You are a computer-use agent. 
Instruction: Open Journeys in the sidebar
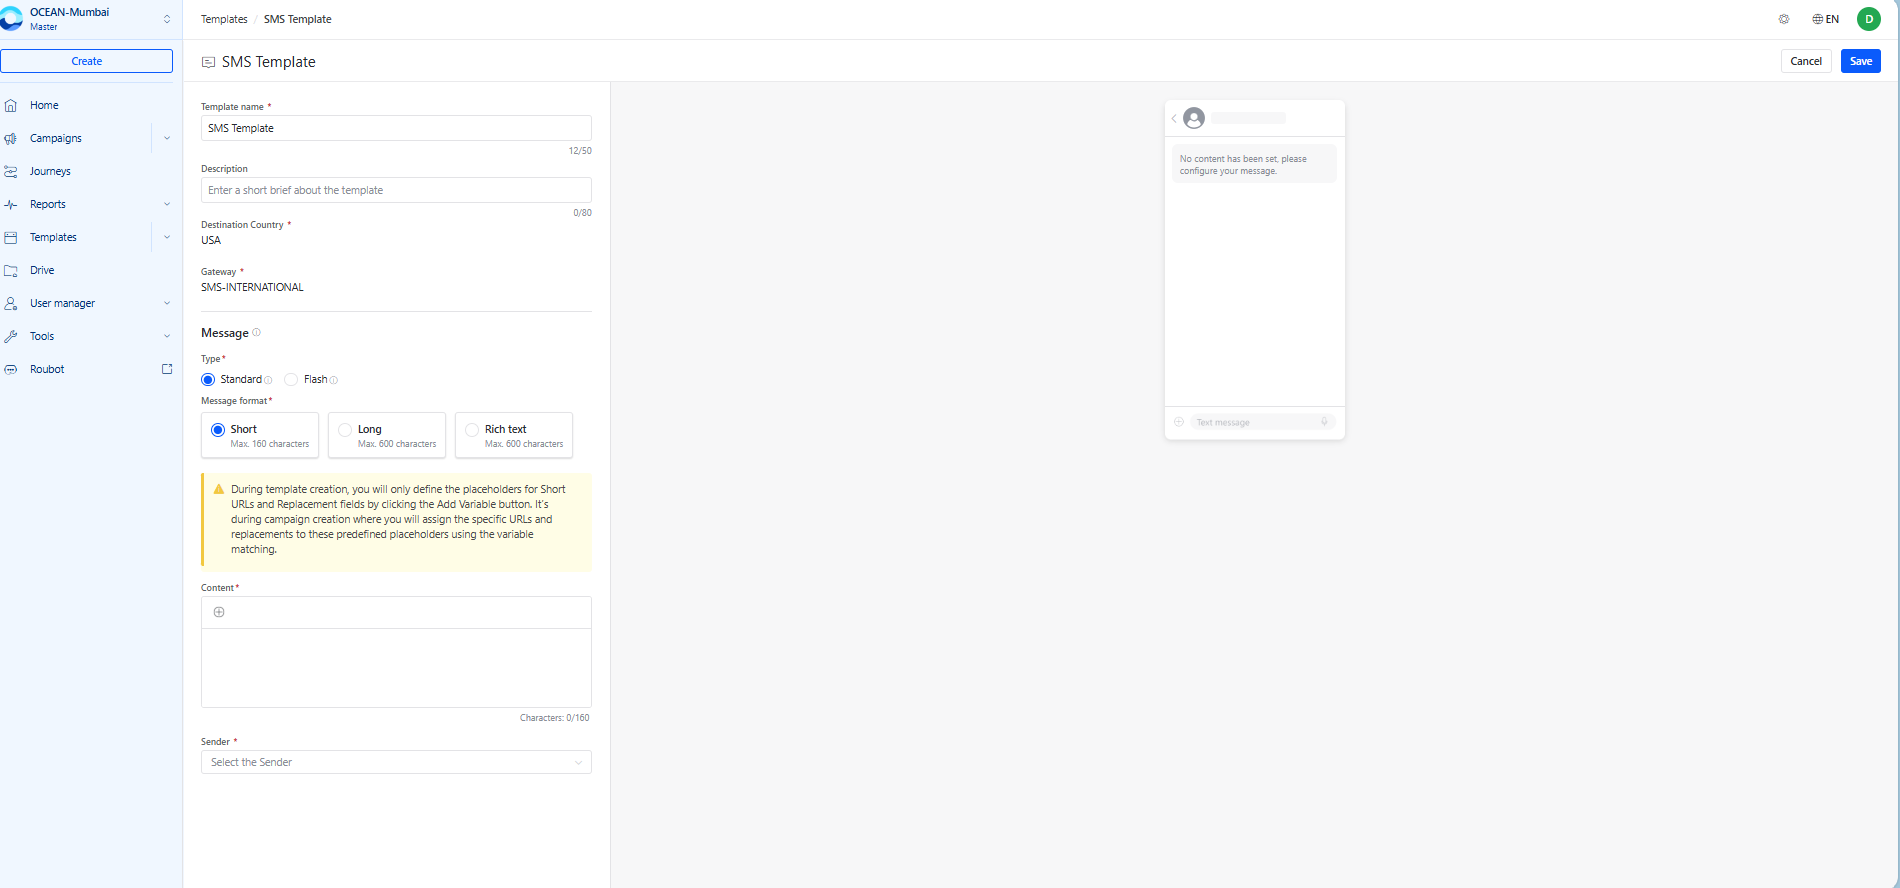[x=50, y=171]
